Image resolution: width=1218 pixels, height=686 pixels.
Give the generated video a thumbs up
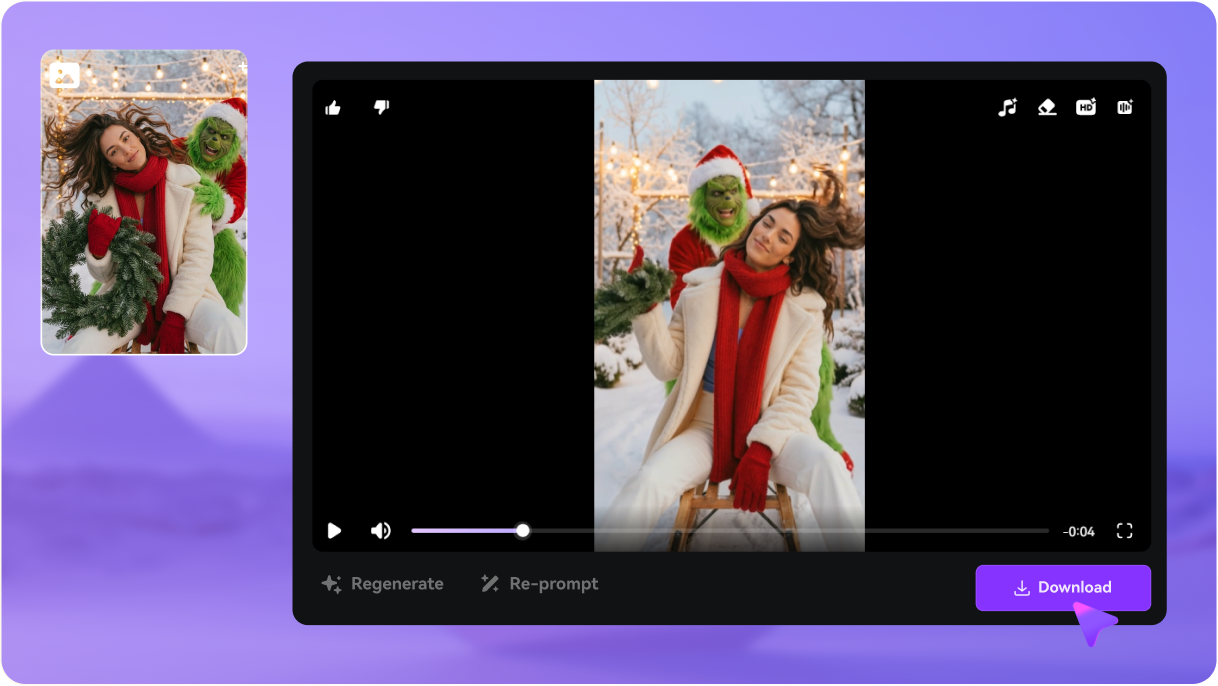click(333, 106)
